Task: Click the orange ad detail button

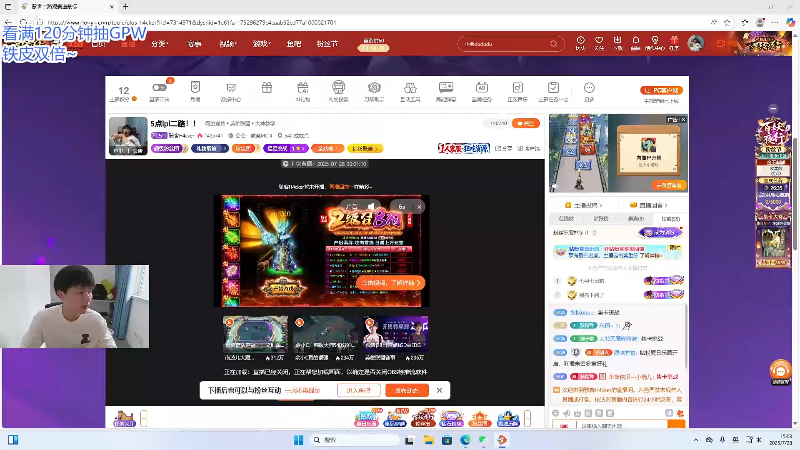Action: 391,283
